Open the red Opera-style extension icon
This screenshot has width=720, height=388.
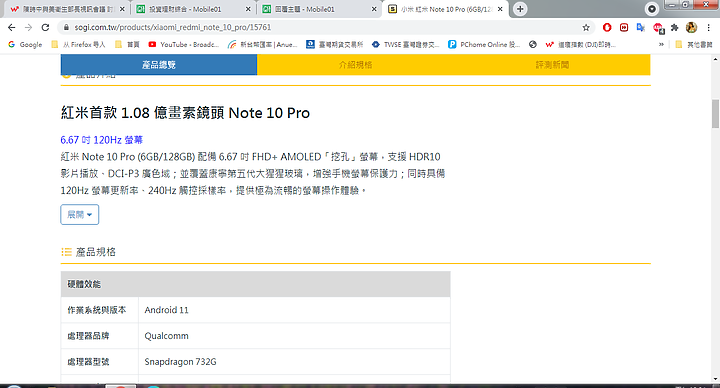click(607, 28)
